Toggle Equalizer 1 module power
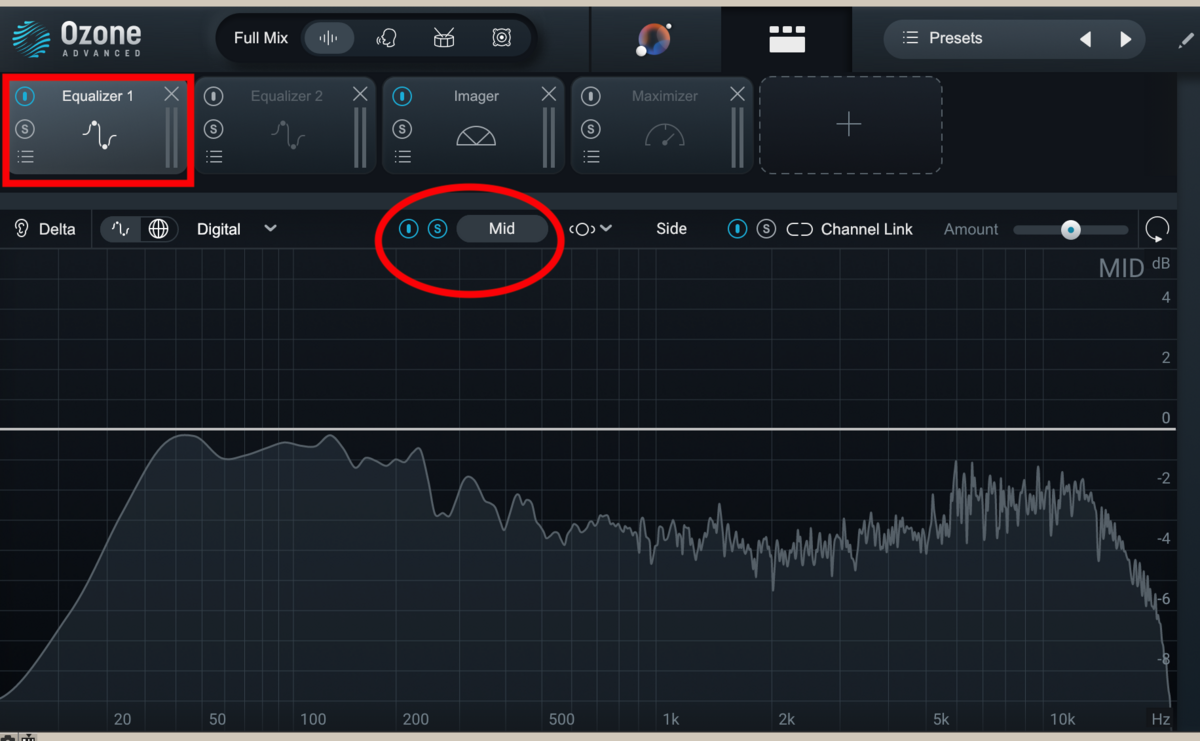This screenshot has width=1200, height=741. [x=25, y=97]
